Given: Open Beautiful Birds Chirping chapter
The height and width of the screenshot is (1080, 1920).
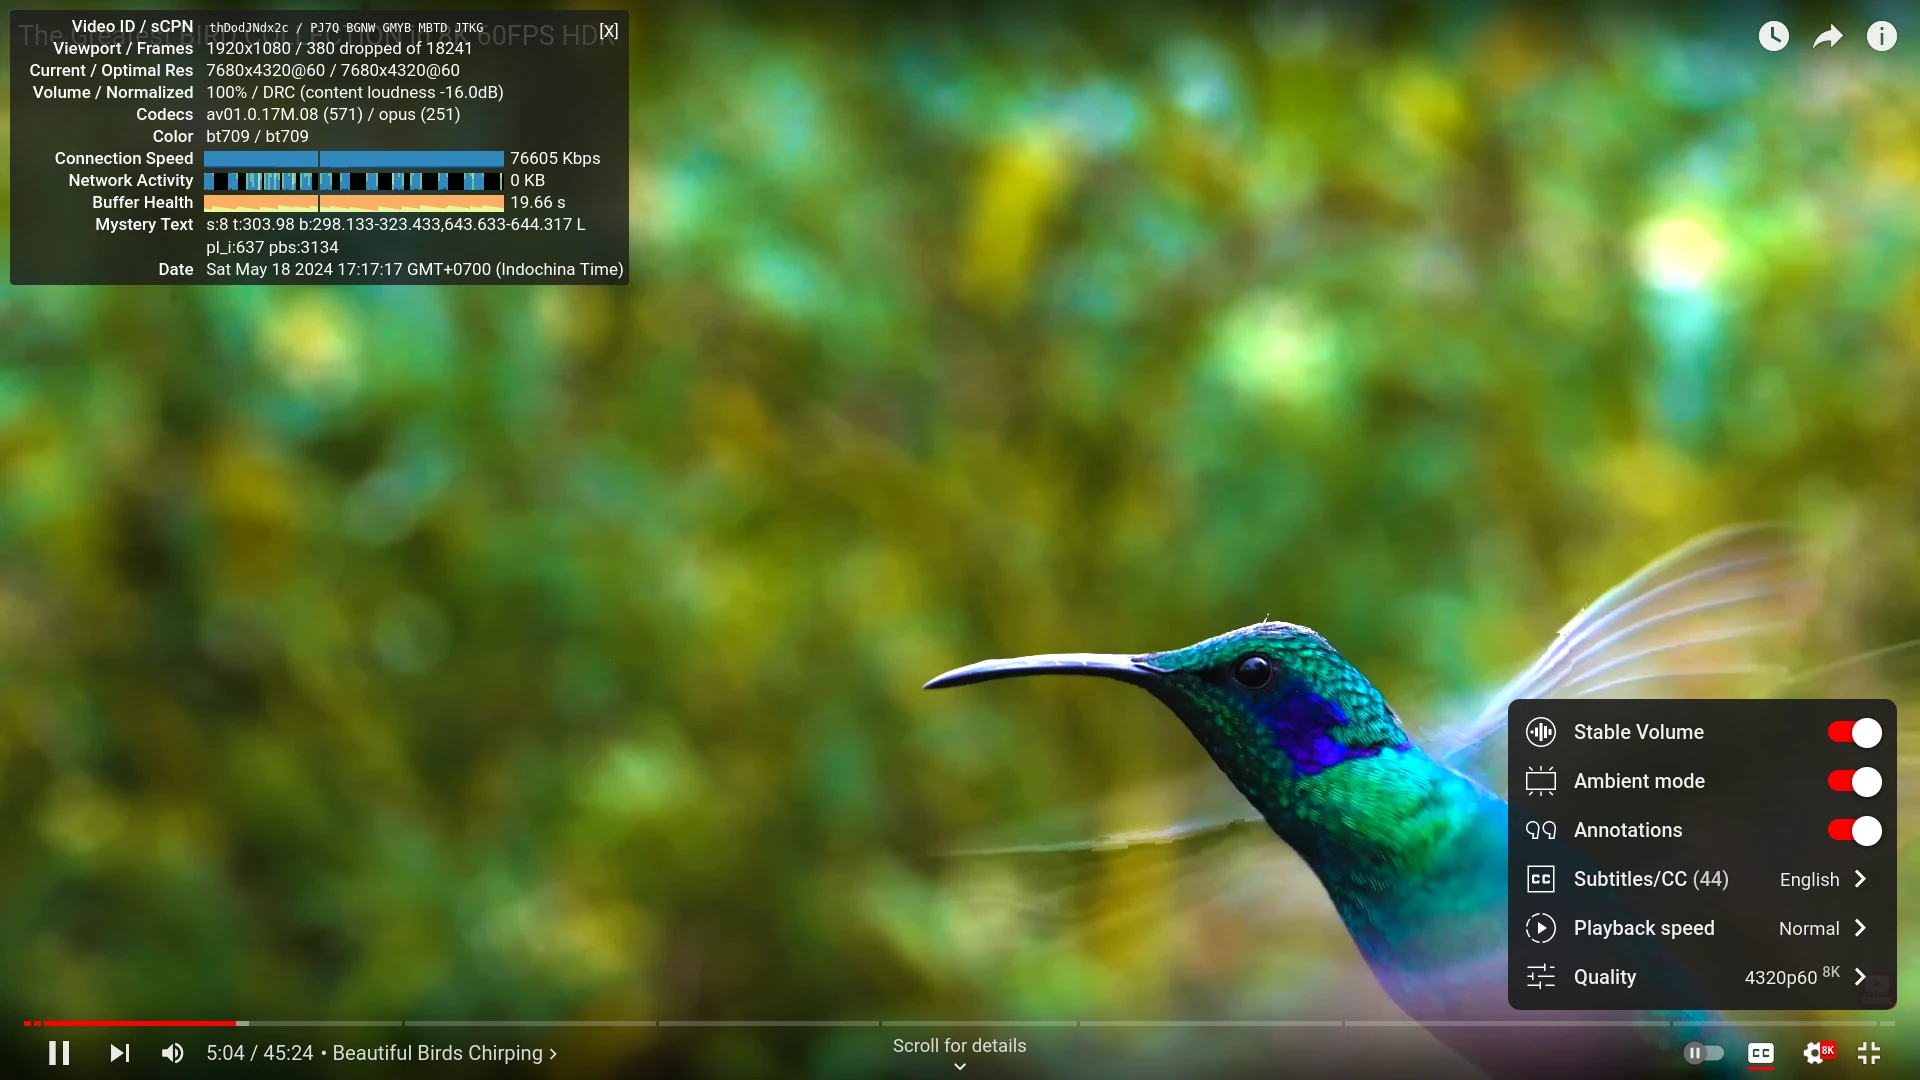Looking at the screenshot, I should [x=445, y=1053].
